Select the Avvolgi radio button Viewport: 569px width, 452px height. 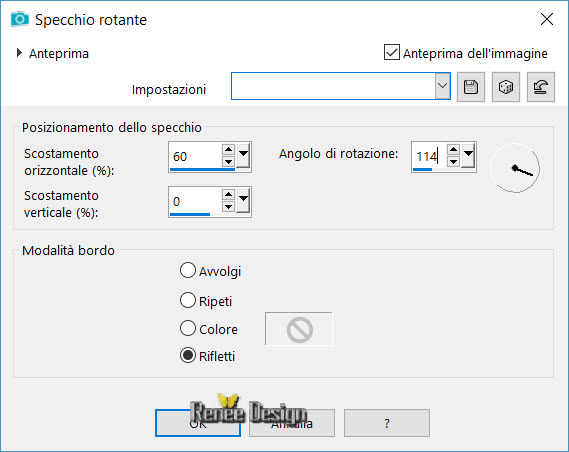click(188, 271)
